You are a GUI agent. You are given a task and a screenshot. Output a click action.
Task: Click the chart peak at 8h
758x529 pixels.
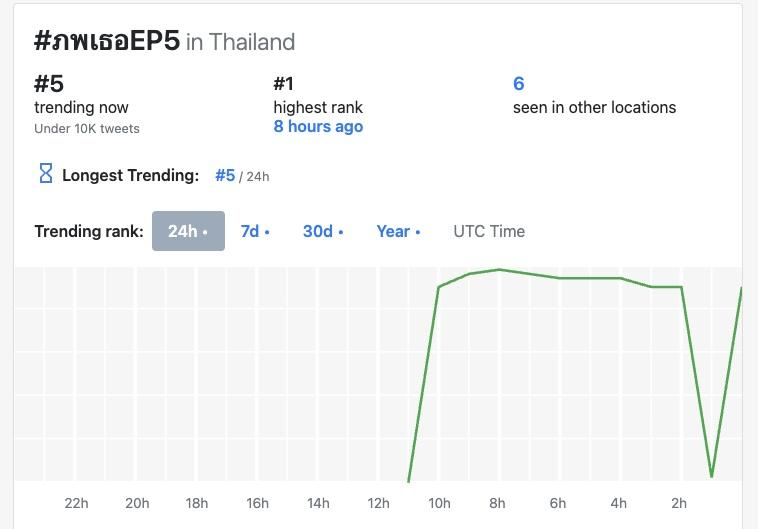[499, 270]
